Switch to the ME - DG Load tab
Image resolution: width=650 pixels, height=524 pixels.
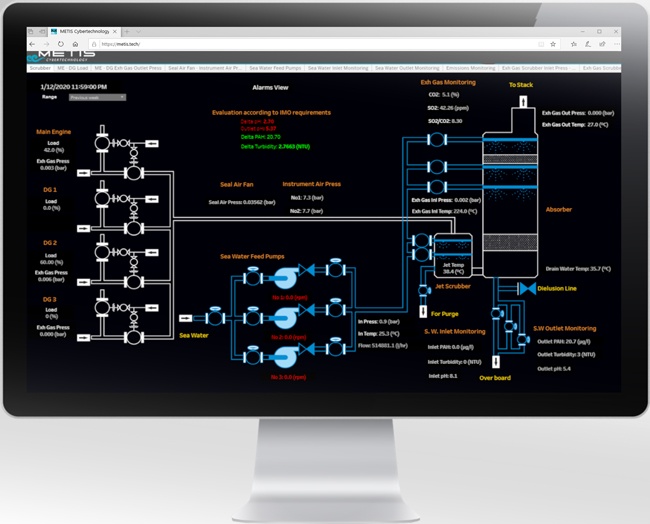click(x=73, y=68)
